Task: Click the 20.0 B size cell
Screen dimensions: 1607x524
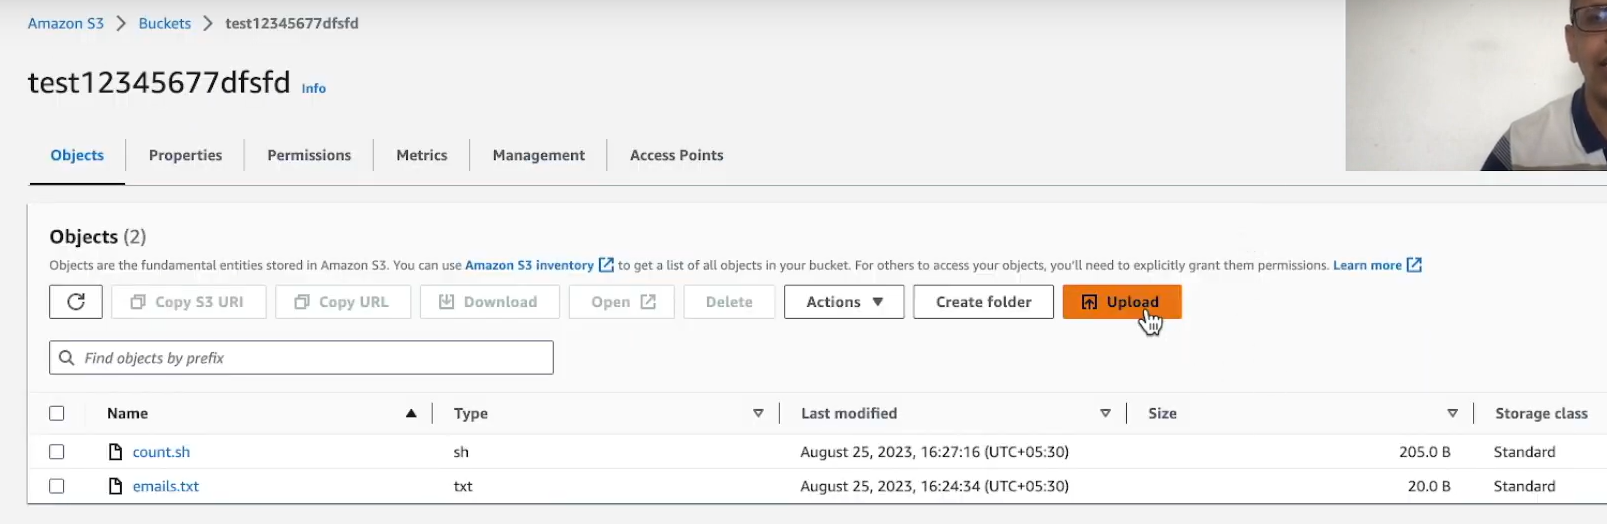Action: click(1429, 486)
